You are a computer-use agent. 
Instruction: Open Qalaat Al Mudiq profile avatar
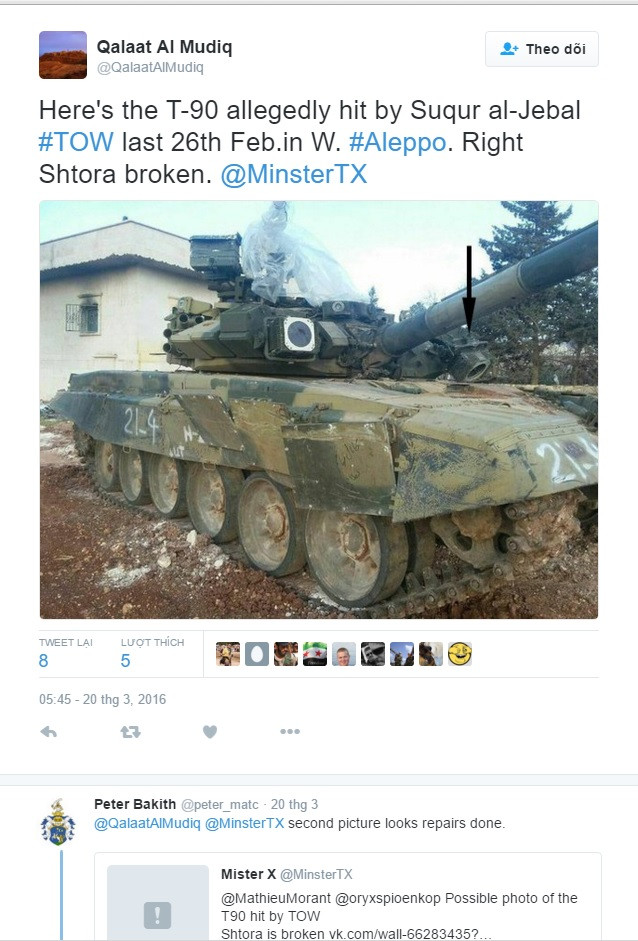tap(63, 55)
